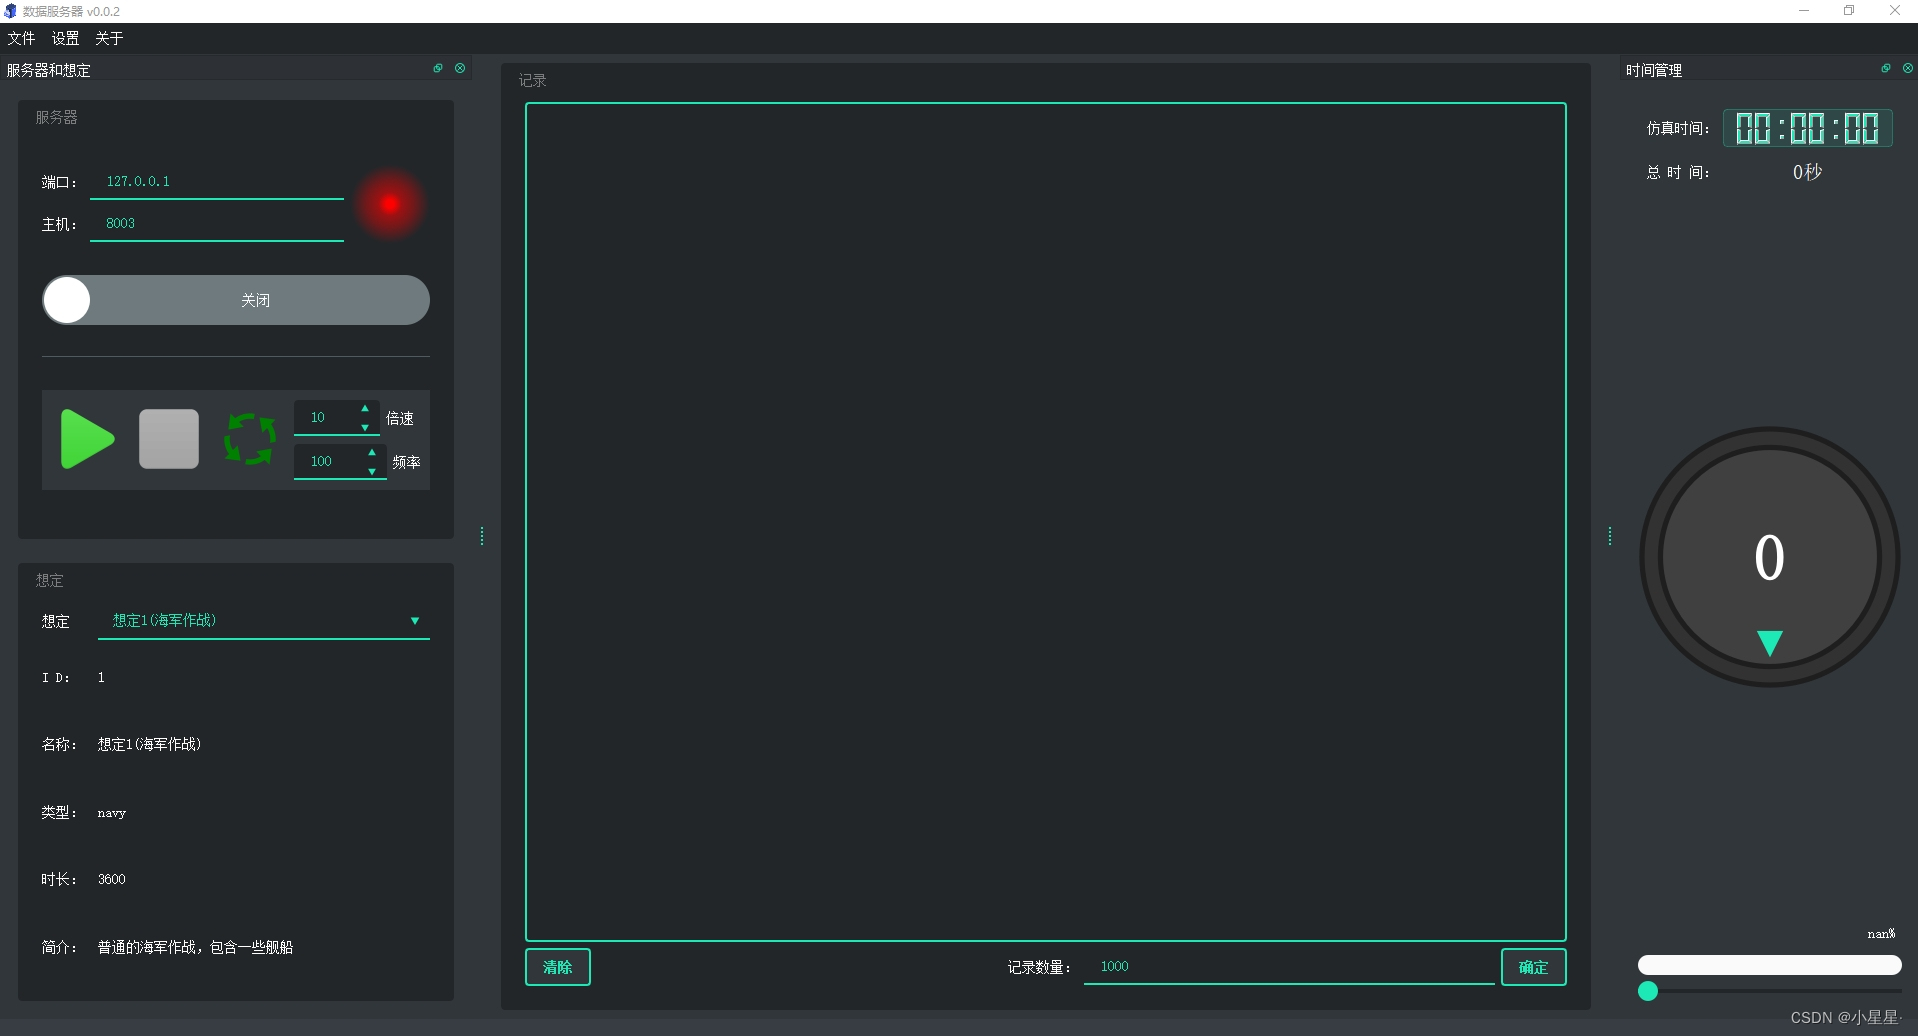Stop simulation with gray square button
The width and height of the screenshot is (1918, 1036).
point(169,439)
